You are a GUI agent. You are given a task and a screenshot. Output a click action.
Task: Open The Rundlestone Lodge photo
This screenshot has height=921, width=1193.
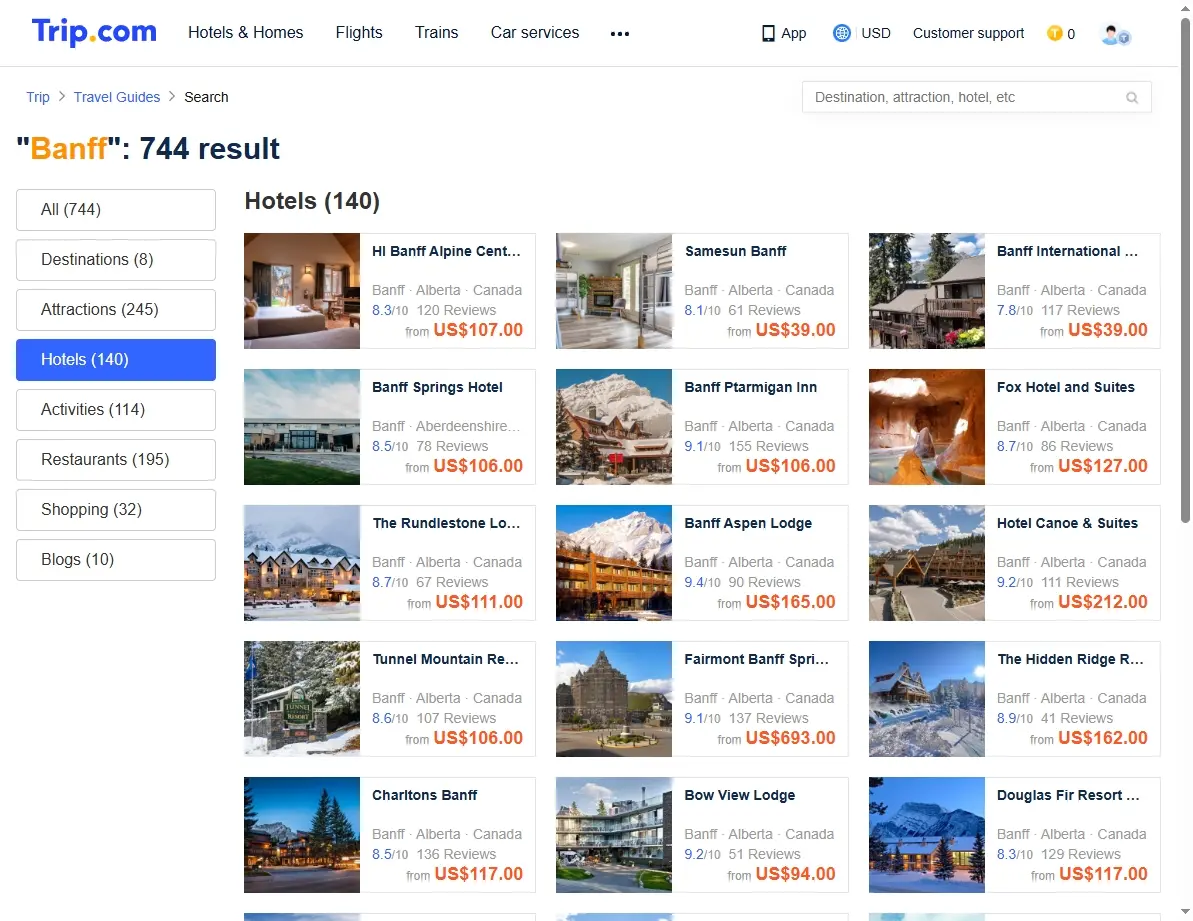pos(302,563)
